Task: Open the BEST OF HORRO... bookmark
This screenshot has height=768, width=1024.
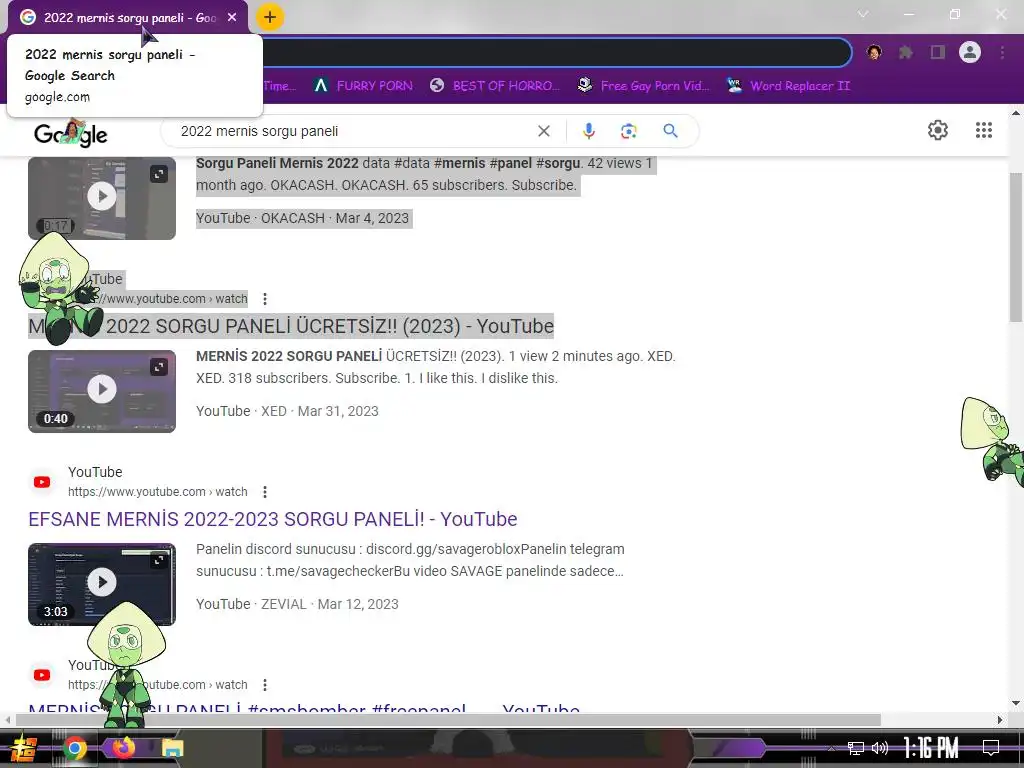Action: pos(496,86)
